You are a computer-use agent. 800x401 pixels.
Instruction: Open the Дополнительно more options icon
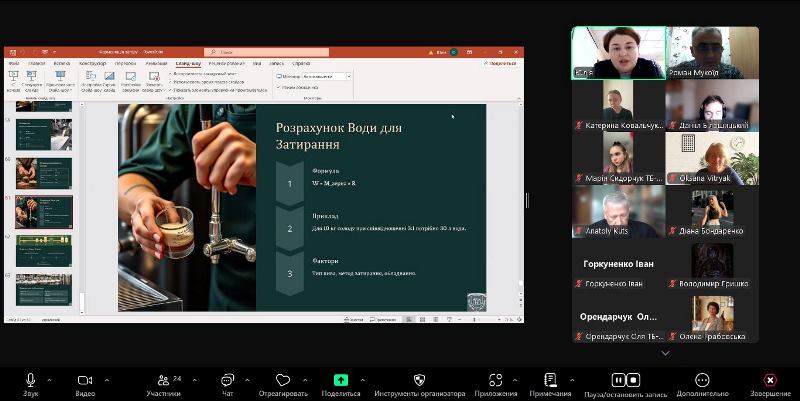pyautogui.click(x=702, y=380)
